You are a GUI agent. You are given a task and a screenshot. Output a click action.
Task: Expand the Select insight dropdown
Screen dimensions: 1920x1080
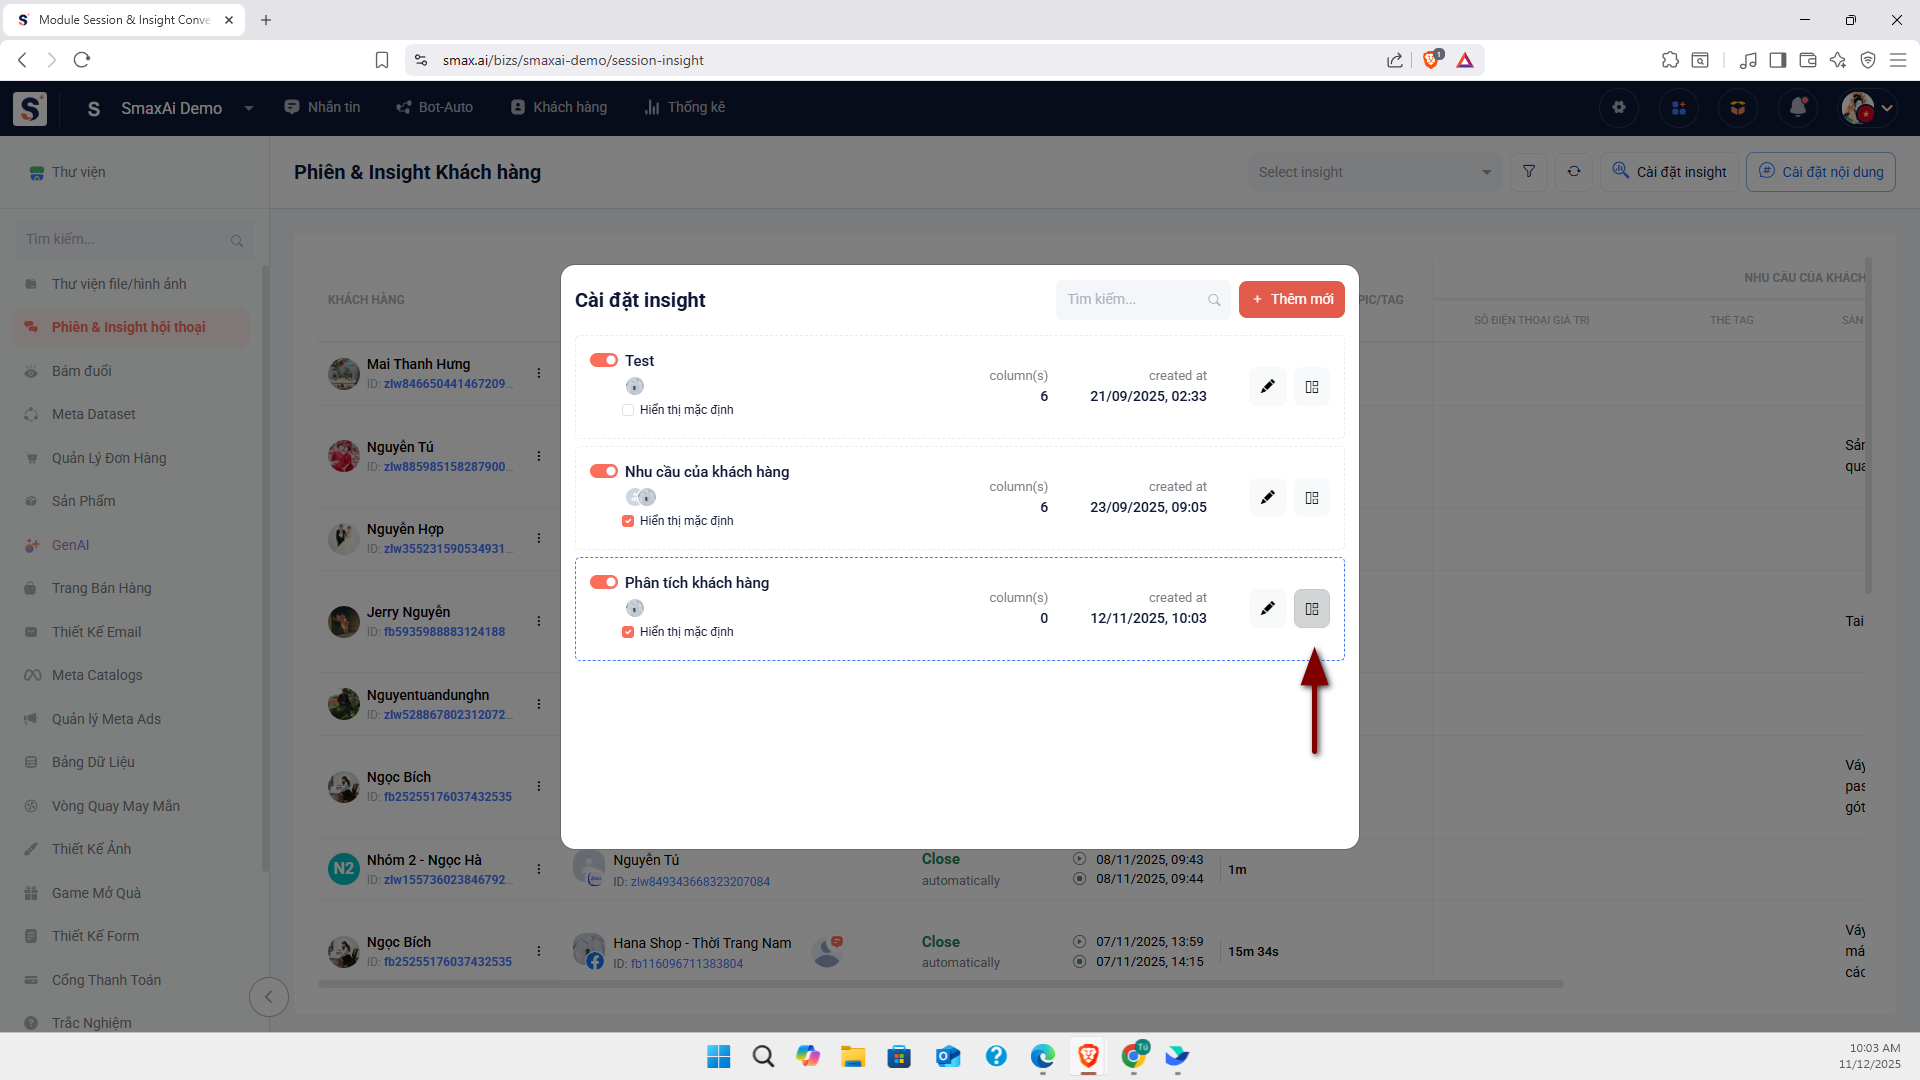[x=1374, y=172]
